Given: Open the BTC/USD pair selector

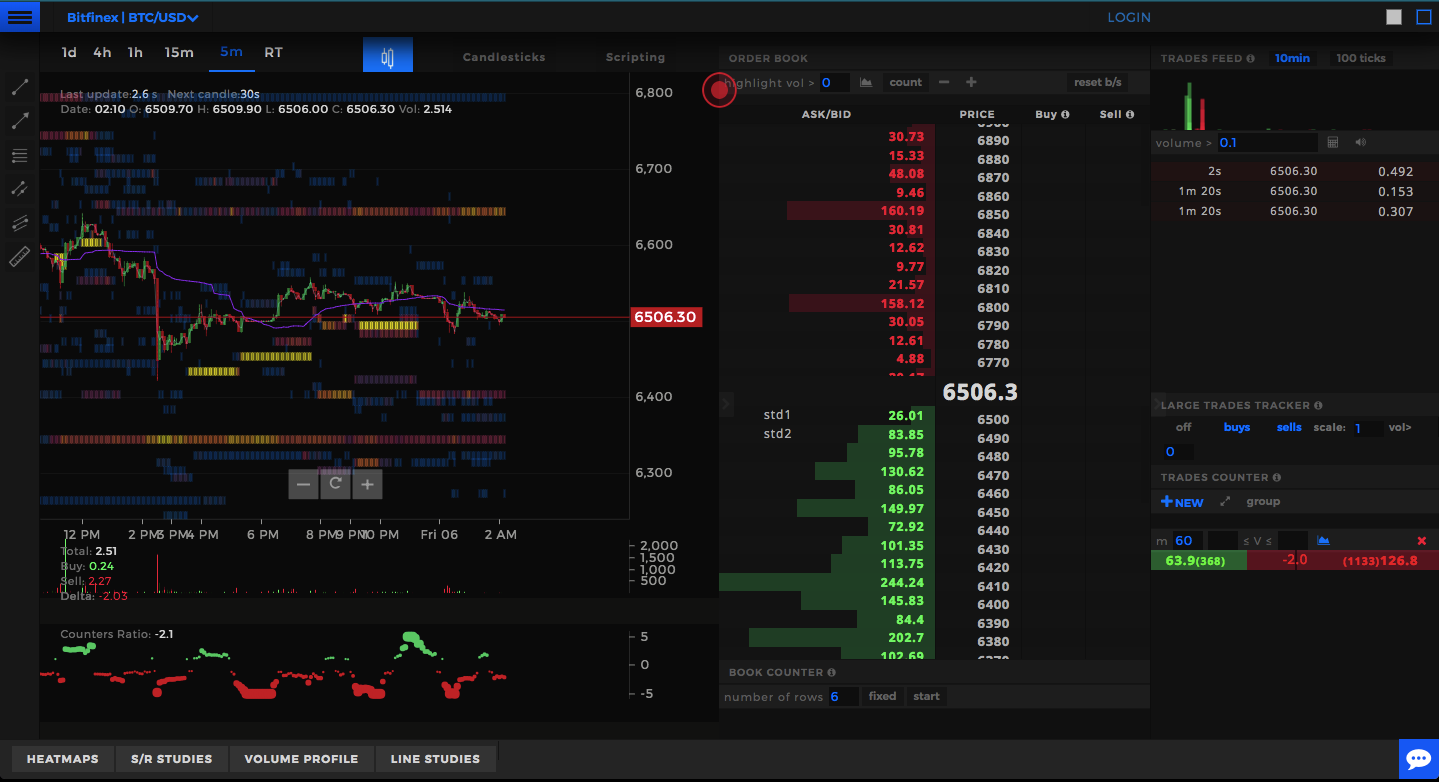Looking at the screenshot, I should point(131,16).
